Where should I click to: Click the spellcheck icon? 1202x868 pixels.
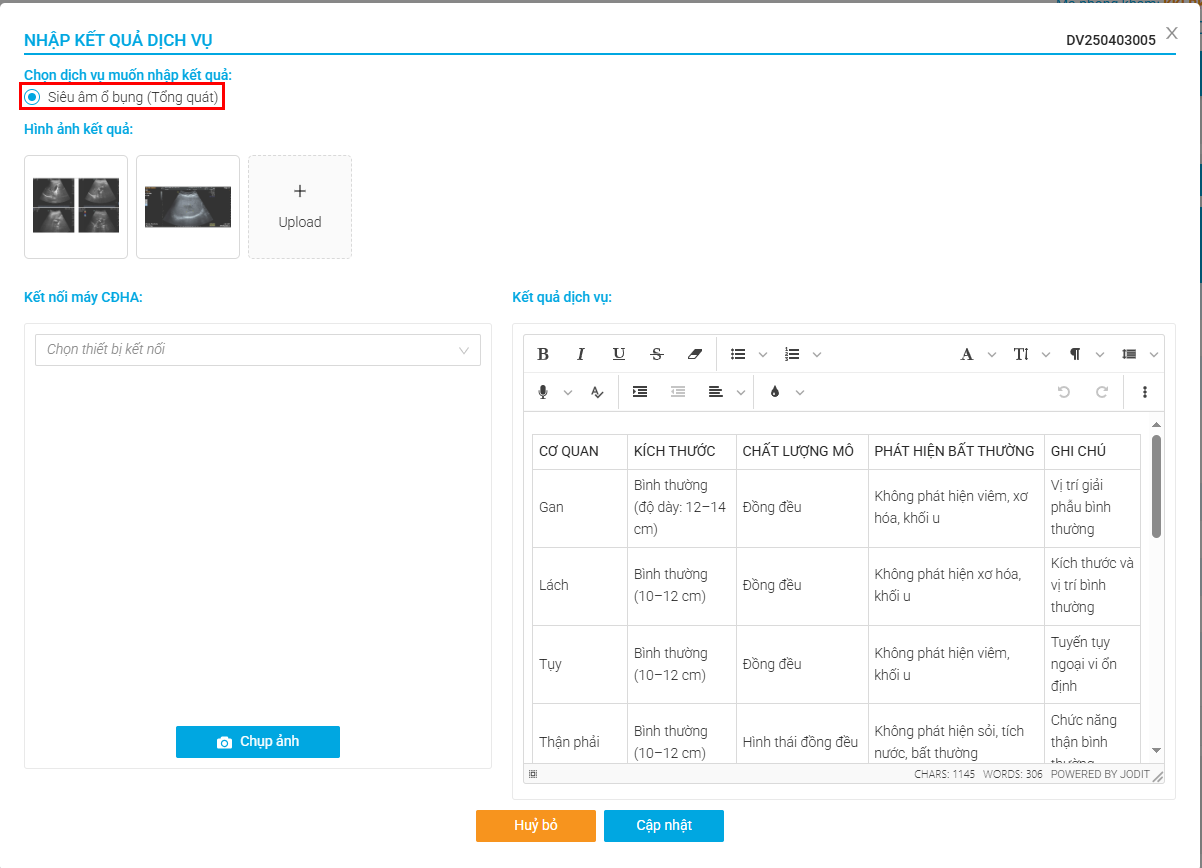pos(597,392)
